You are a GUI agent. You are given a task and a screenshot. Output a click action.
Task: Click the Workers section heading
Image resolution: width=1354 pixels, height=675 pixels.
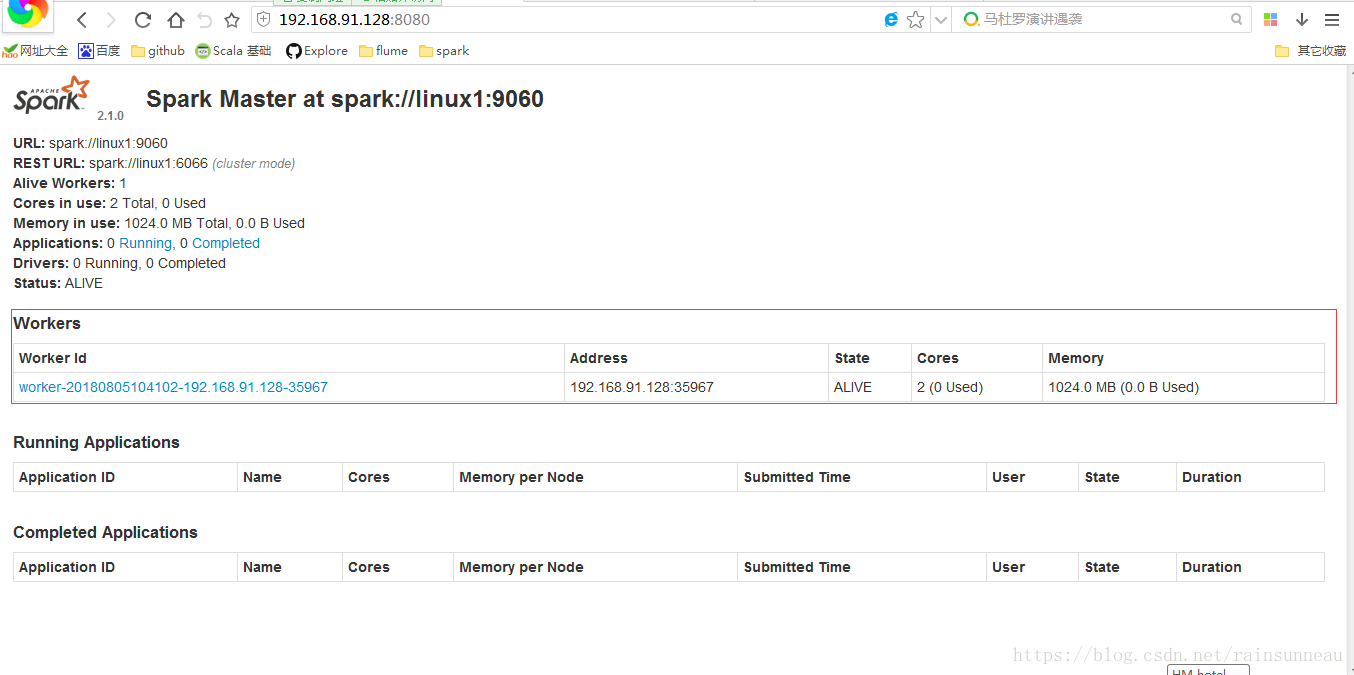(x=47, y=323)
